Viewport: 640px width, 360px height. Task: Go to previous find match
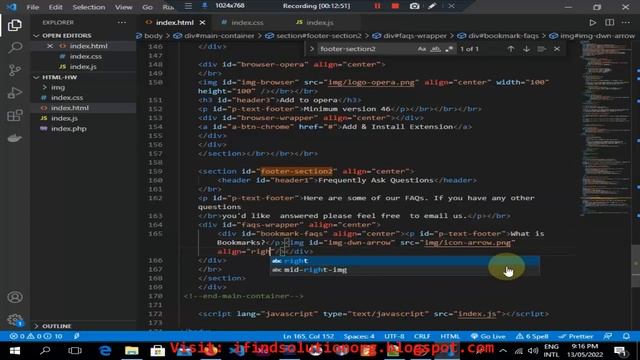coord(511,49)
